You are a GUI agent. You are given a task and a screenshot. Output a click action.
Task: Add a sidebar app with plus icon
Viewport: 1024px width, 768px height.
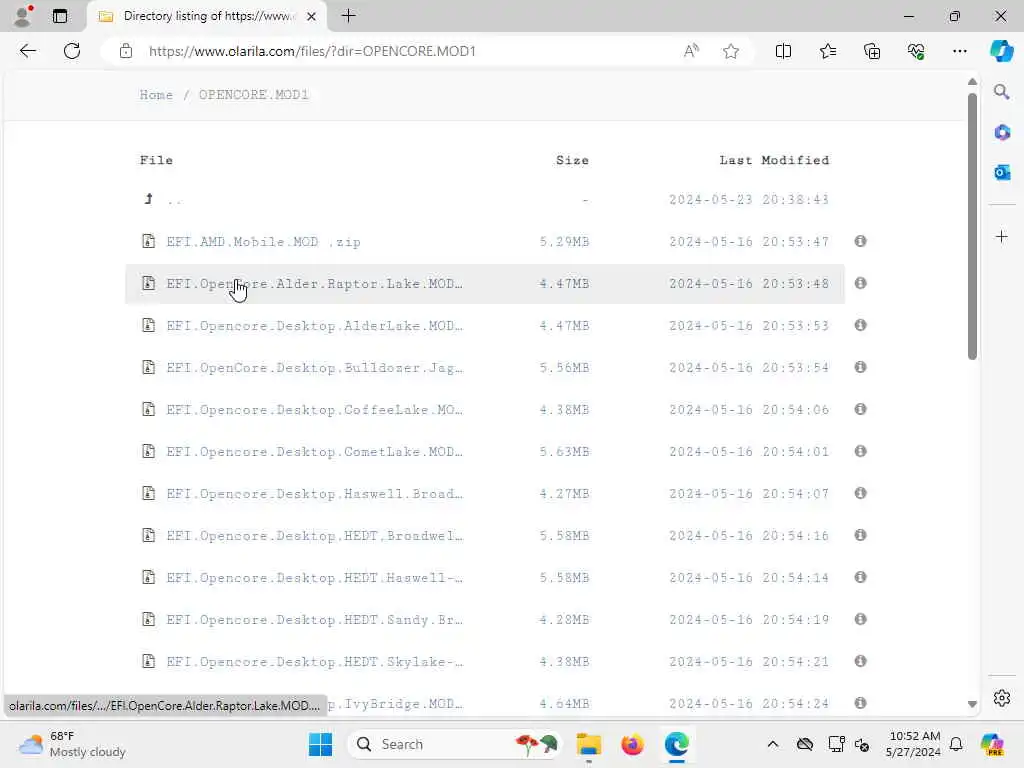pos(1002,236)
